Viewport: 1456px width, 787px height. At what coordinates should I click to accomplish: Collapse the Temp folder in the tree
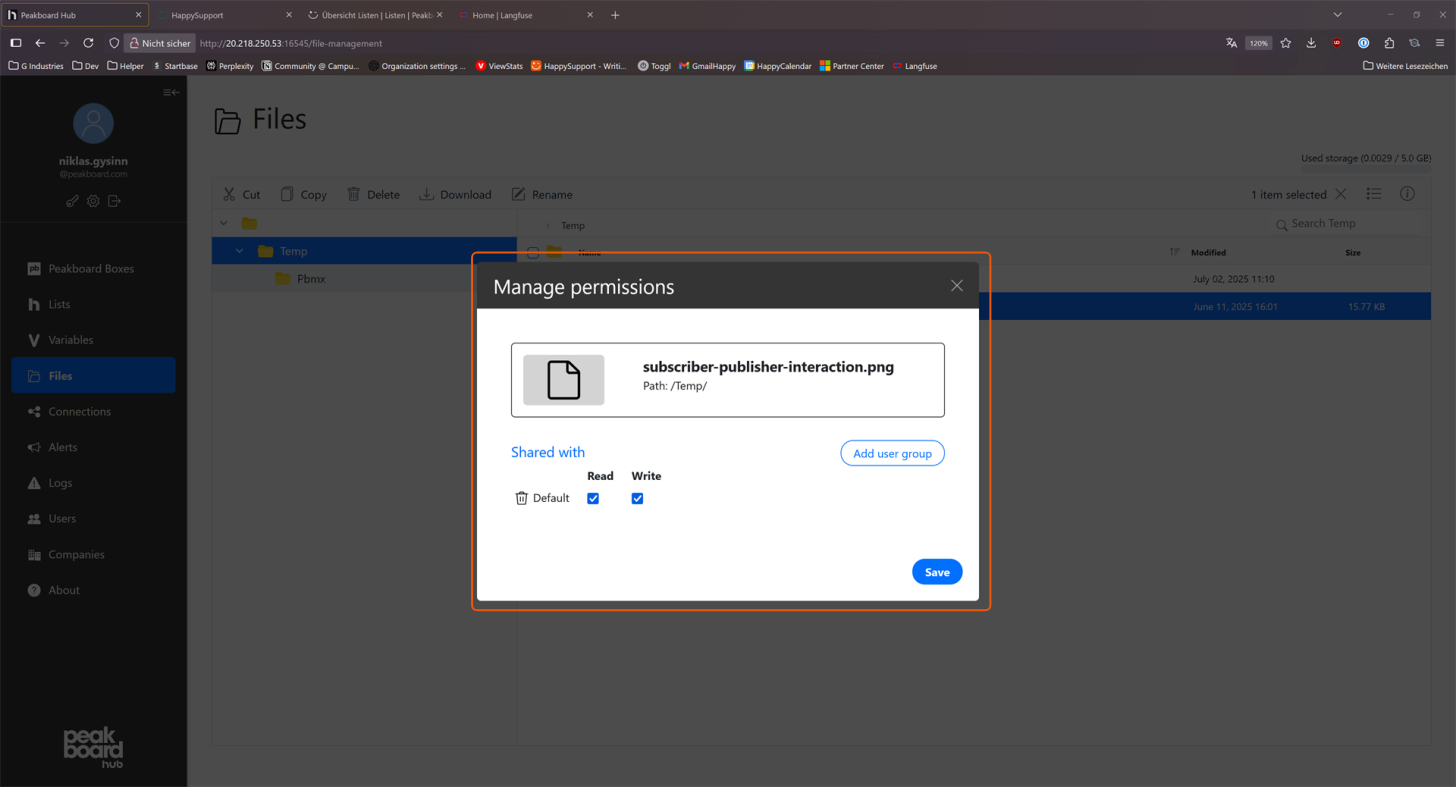239,251
